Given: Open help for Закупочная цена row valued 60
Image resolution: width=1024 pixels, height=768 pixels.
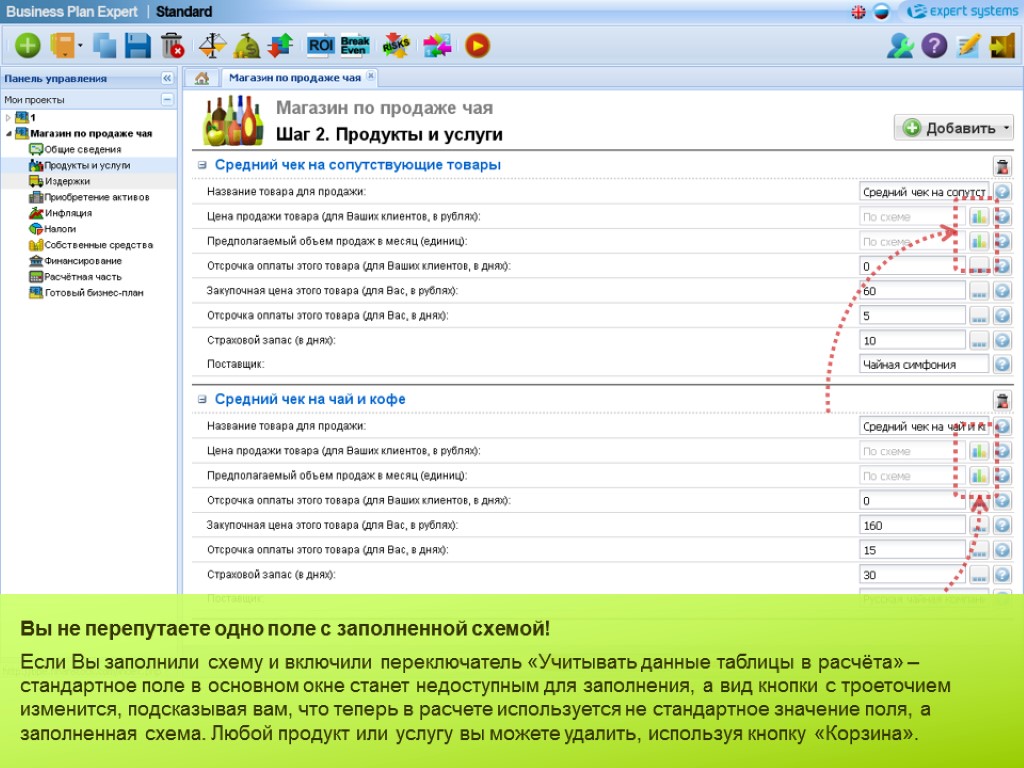Looking at the screenshot, I should 1002,291.
